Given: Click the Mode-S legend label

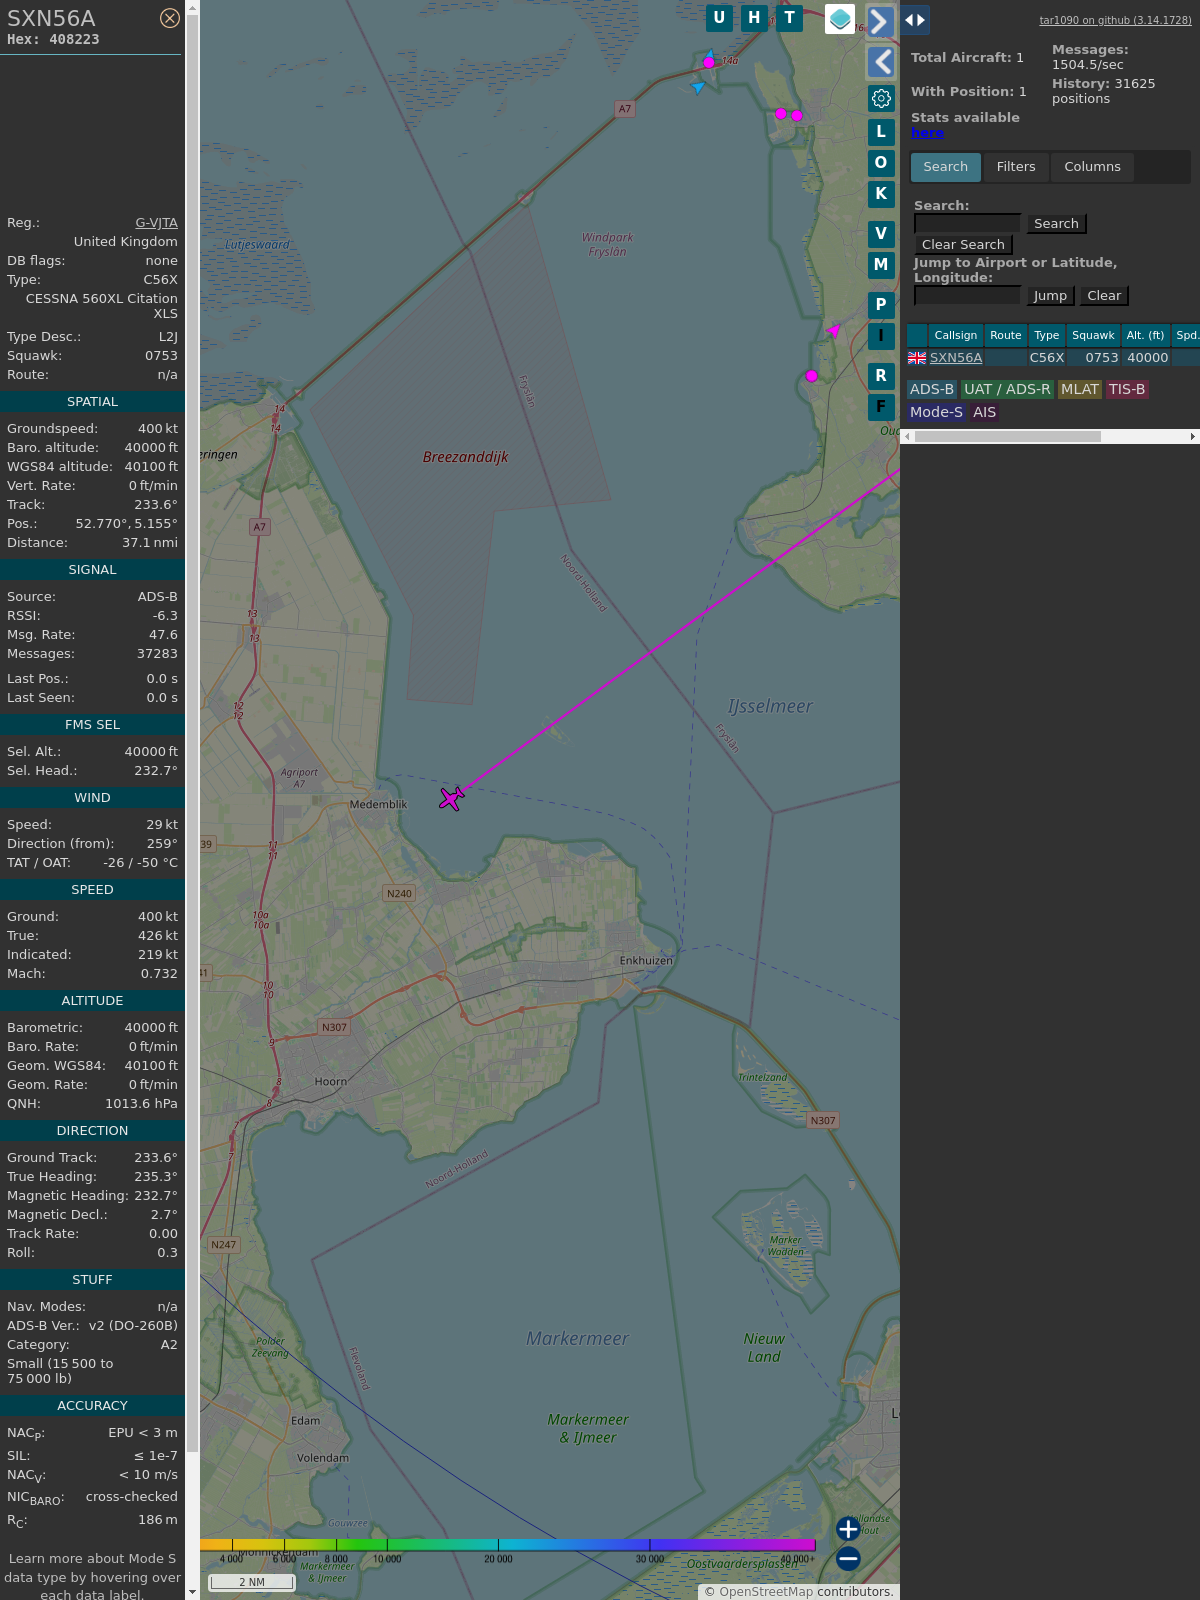Looking at the screenshot, I should [x=936, y=413].
